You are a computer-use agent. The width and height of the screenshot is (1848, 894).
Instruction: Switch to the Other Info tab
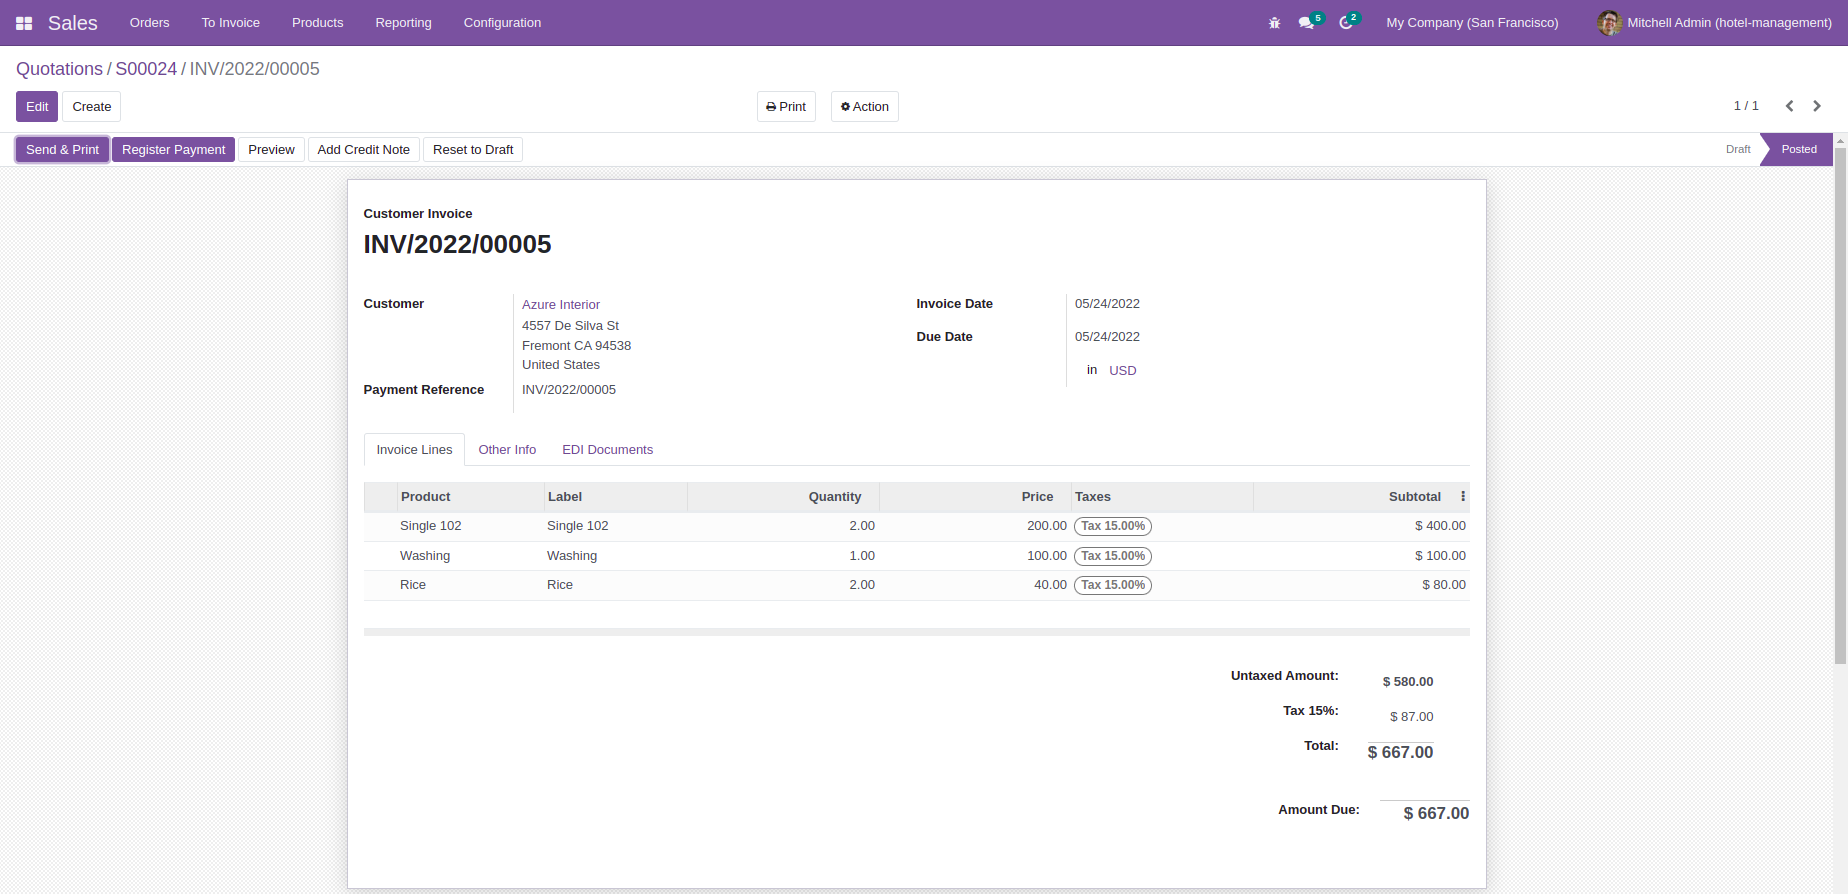point(507,450)
